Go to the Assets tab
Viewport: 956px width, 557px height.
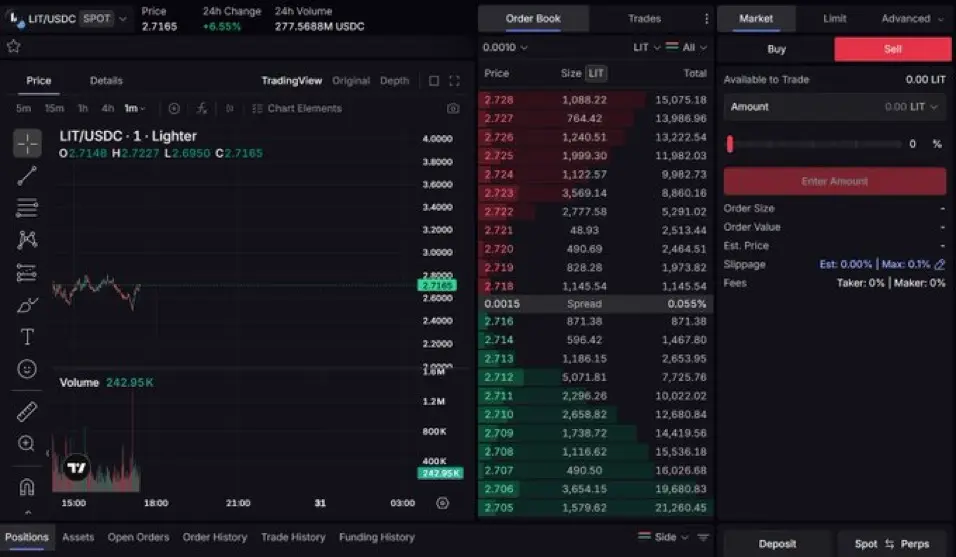(78, 537)
